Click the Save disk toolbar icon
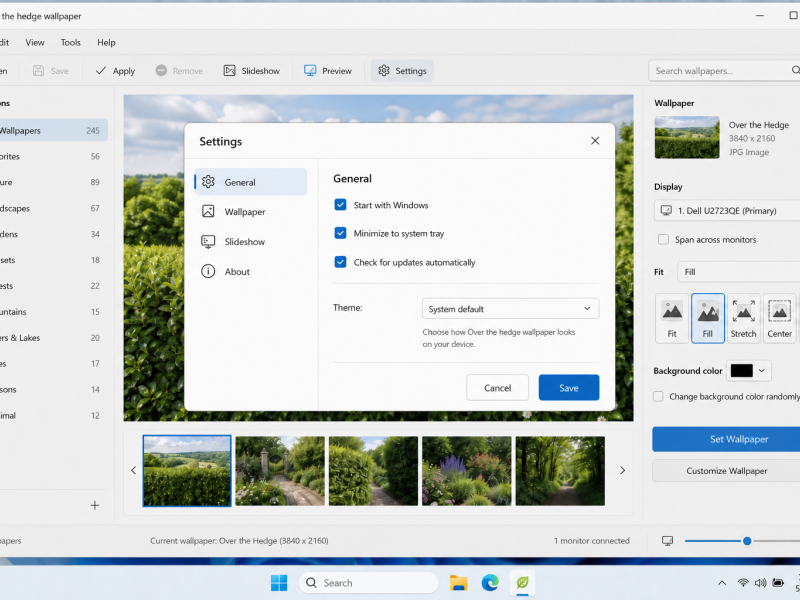Viewport: 800px width, 600px height. (38, 71)
